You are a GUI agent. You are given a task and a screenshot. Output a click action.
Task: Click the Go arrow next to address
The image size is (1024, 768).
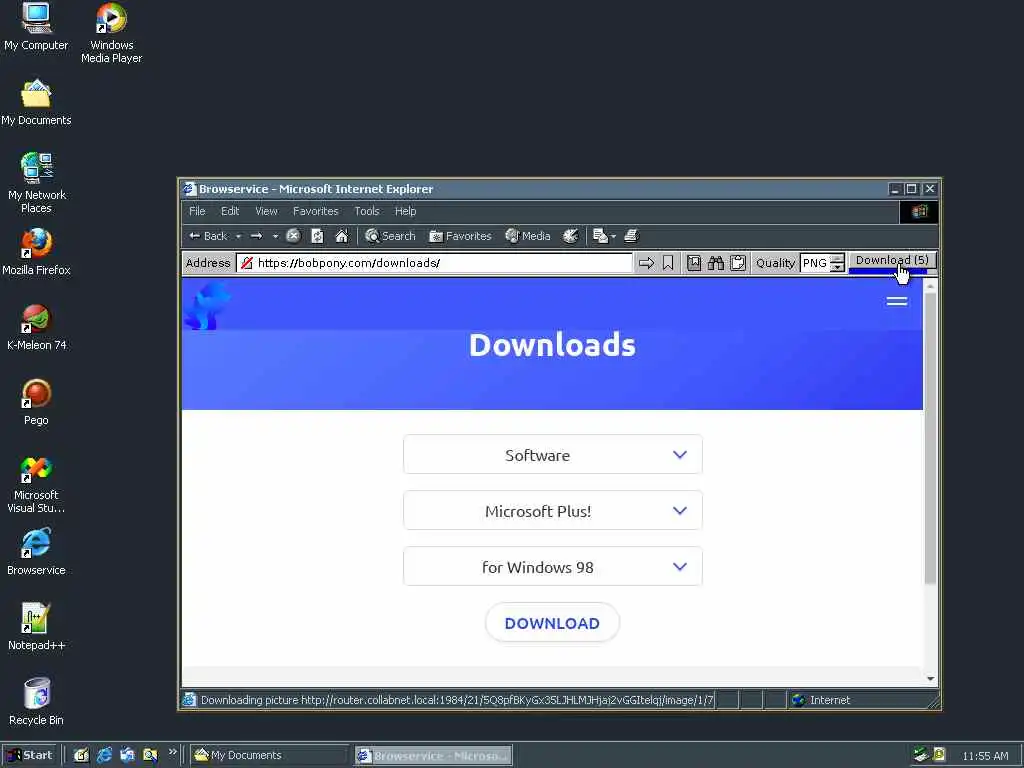pyautogui.click(x=646, y=263)
